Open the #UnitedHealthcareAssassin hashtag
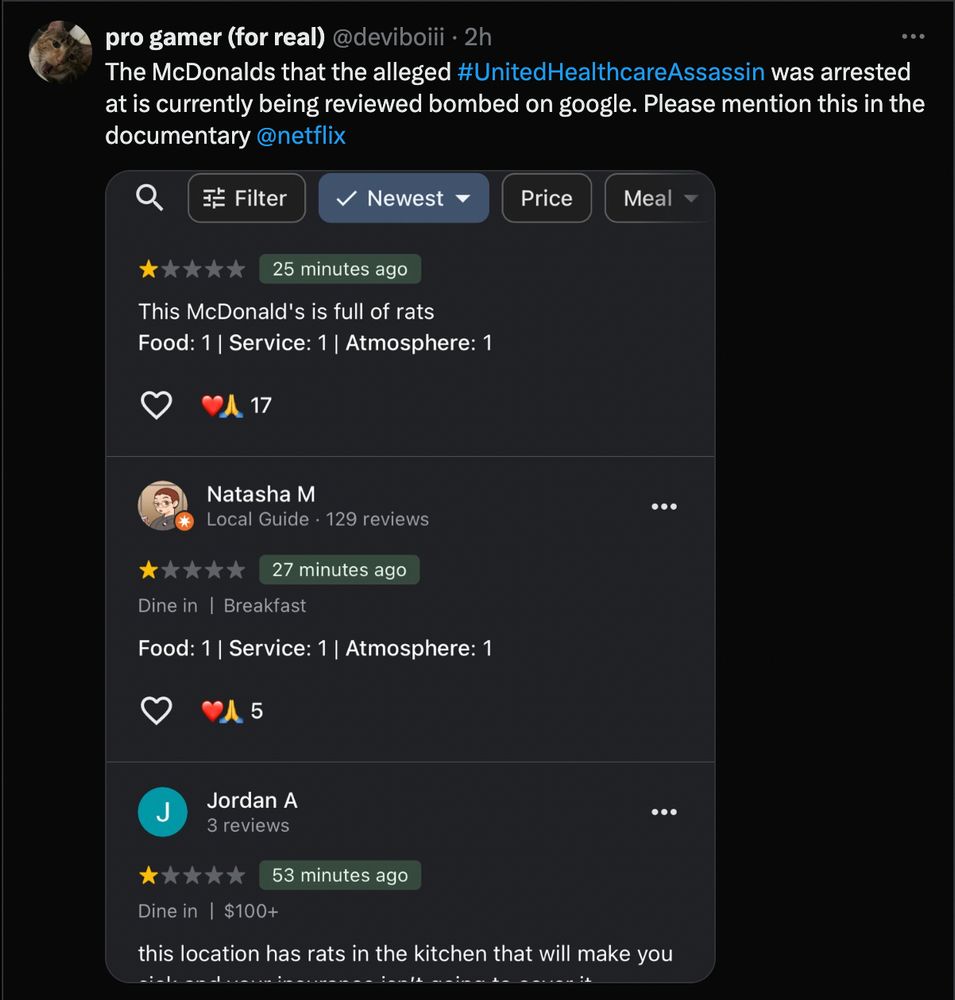This screenshot has height=1000, width=955. pyautogui.click(x=610, y=72)
